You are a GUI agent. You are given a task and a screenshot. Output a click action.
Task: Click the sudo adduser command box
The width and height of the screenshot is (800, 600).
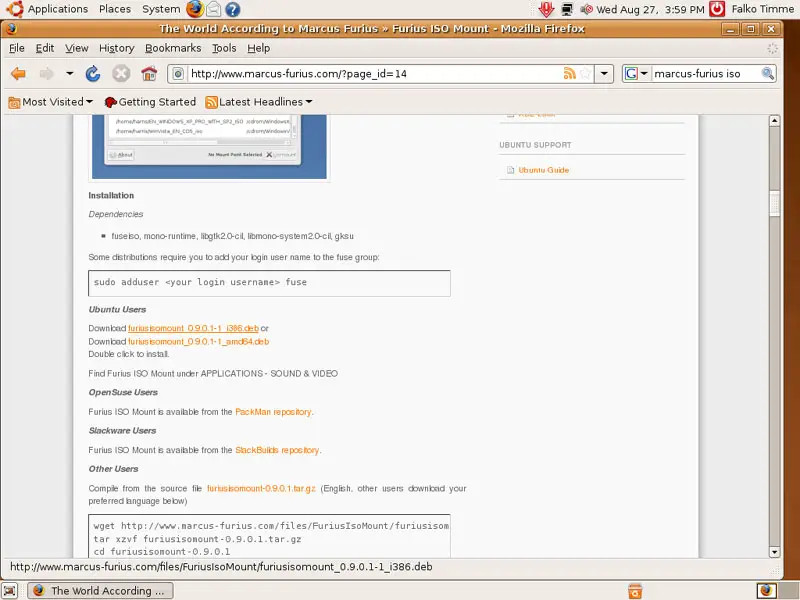tap(269, 283)
